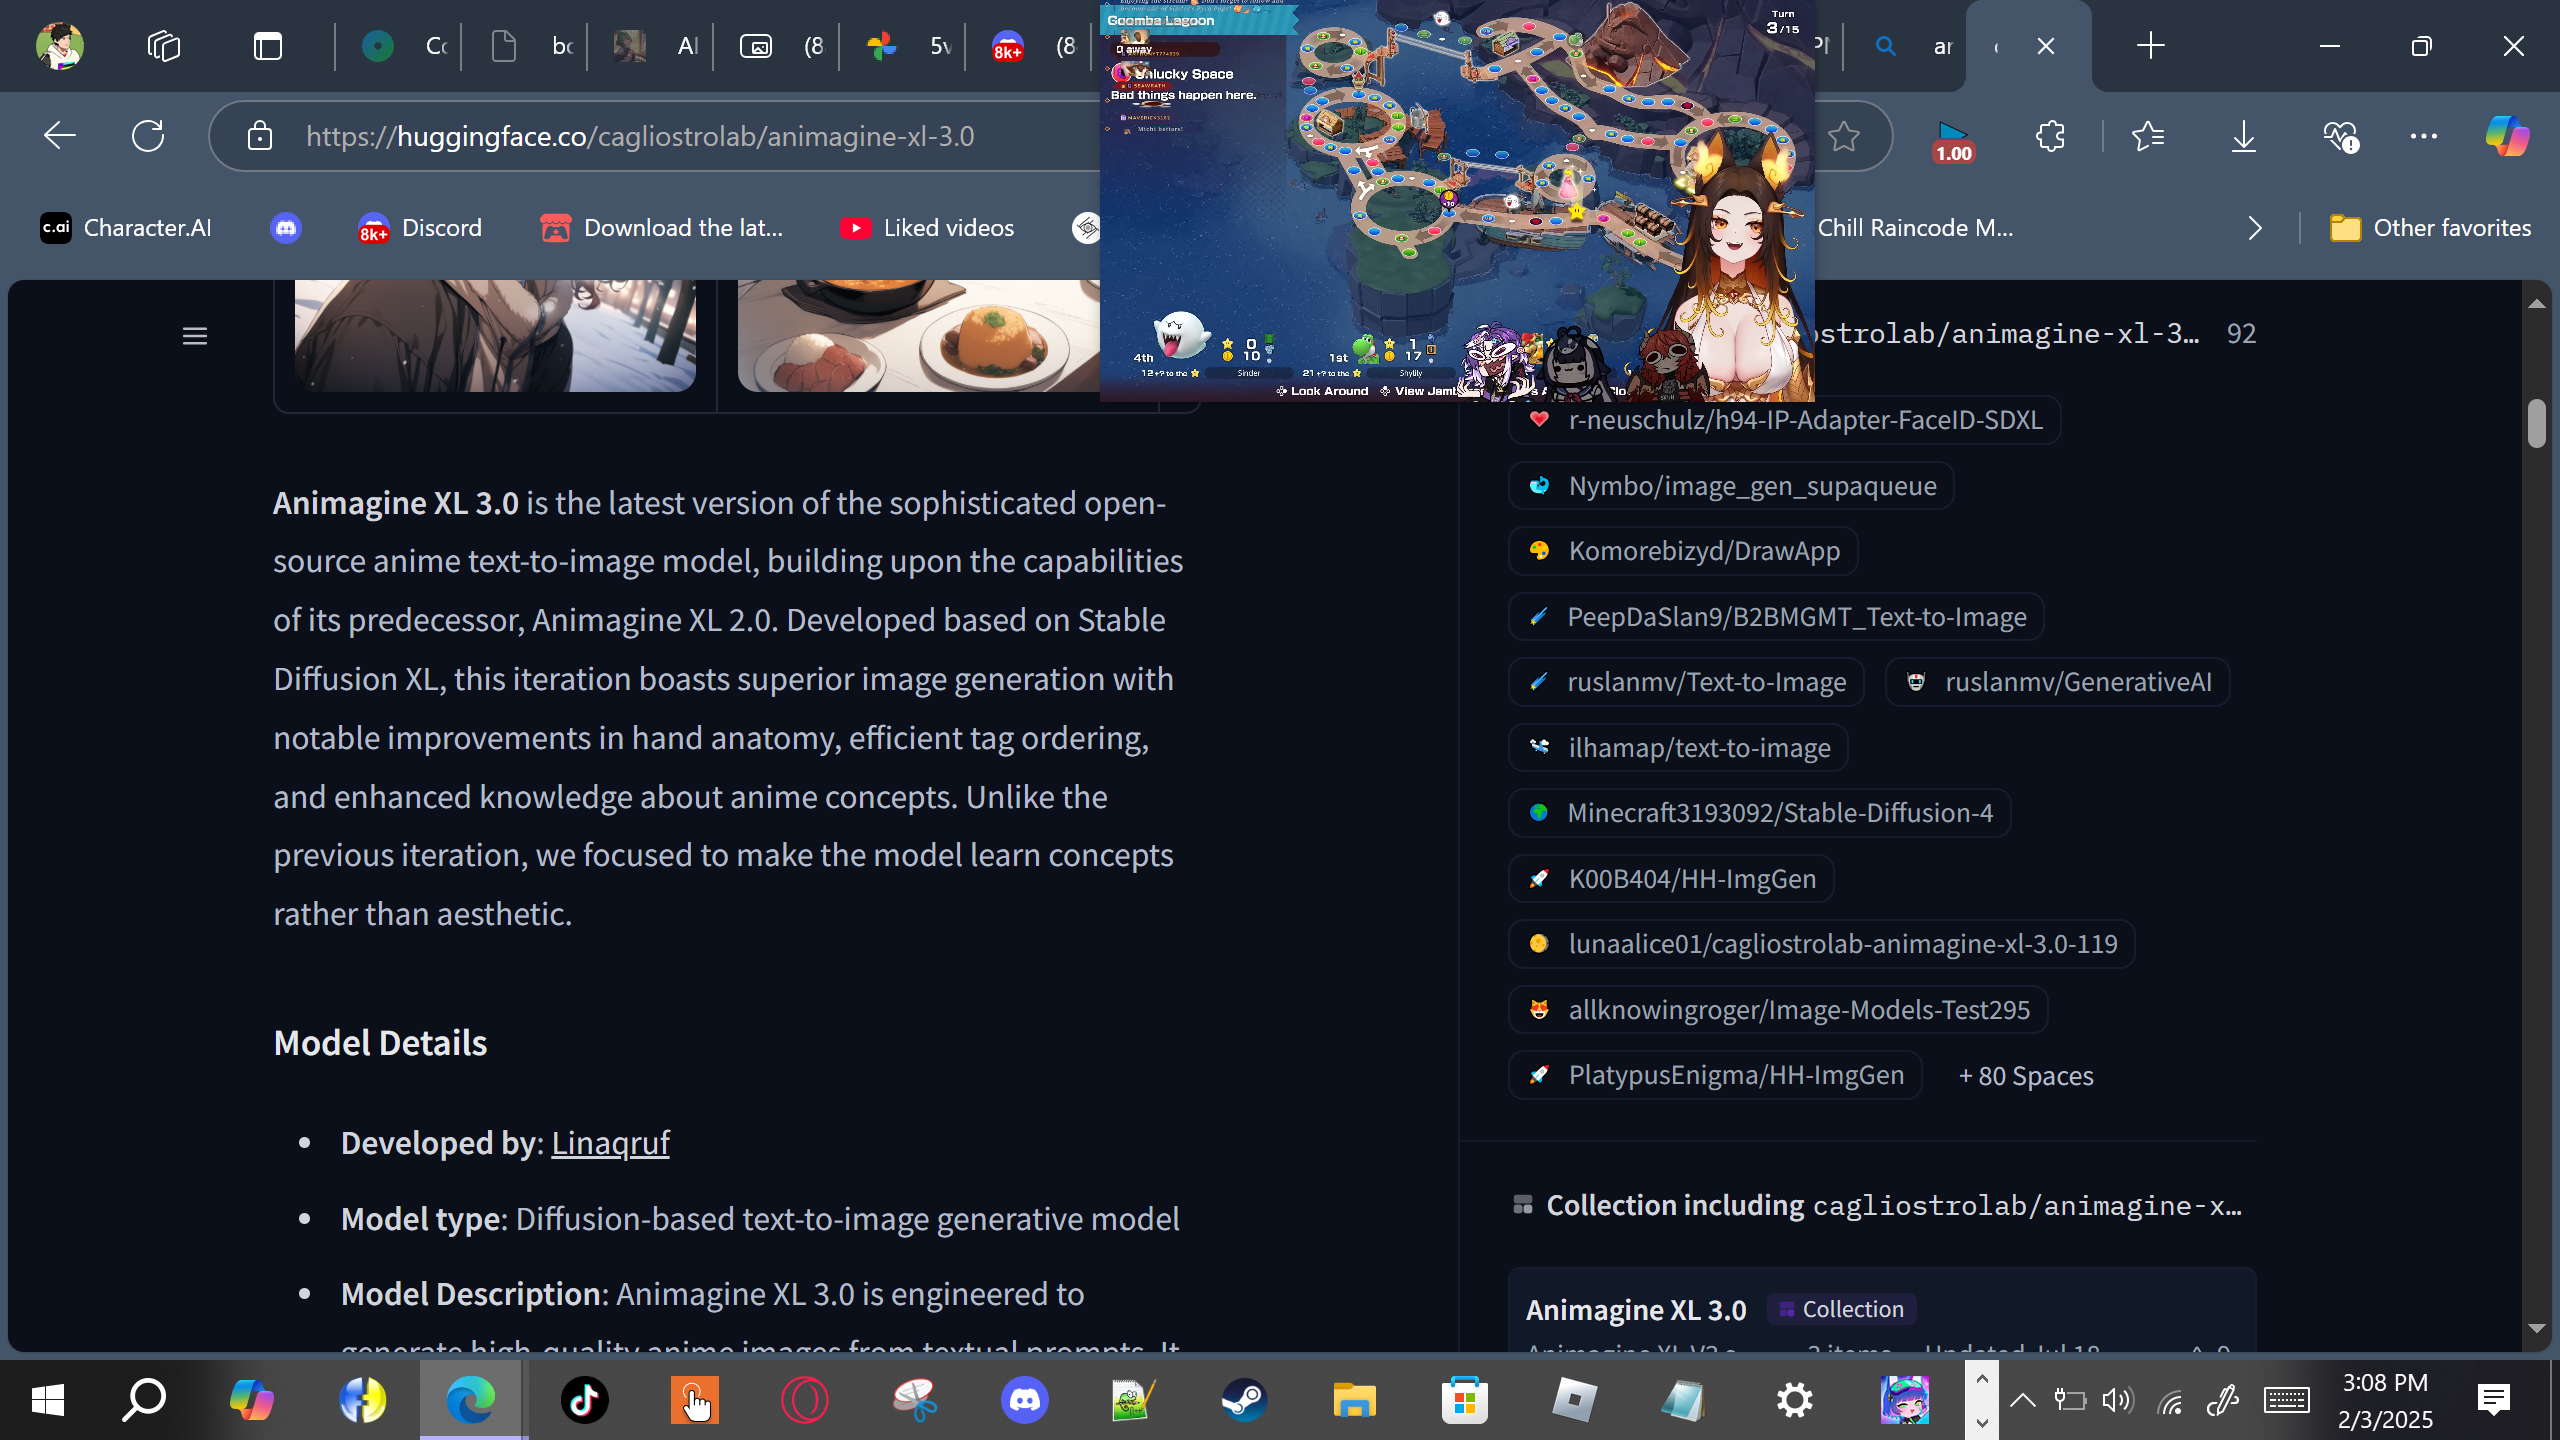Screen dimensions: 2560x1440
Task: Open ruslanmv/GenerativeAI space
Action: point(2058,682)
